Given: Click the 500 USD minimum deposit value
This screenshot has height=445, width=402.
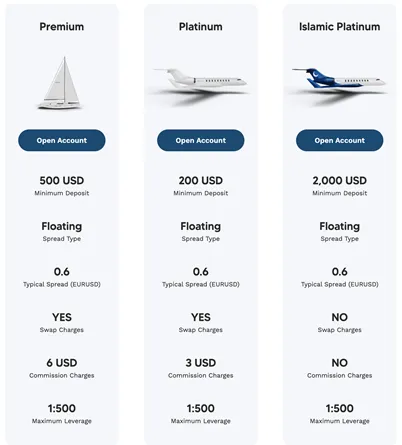Looking at the screenshot, I should point(62,181).
